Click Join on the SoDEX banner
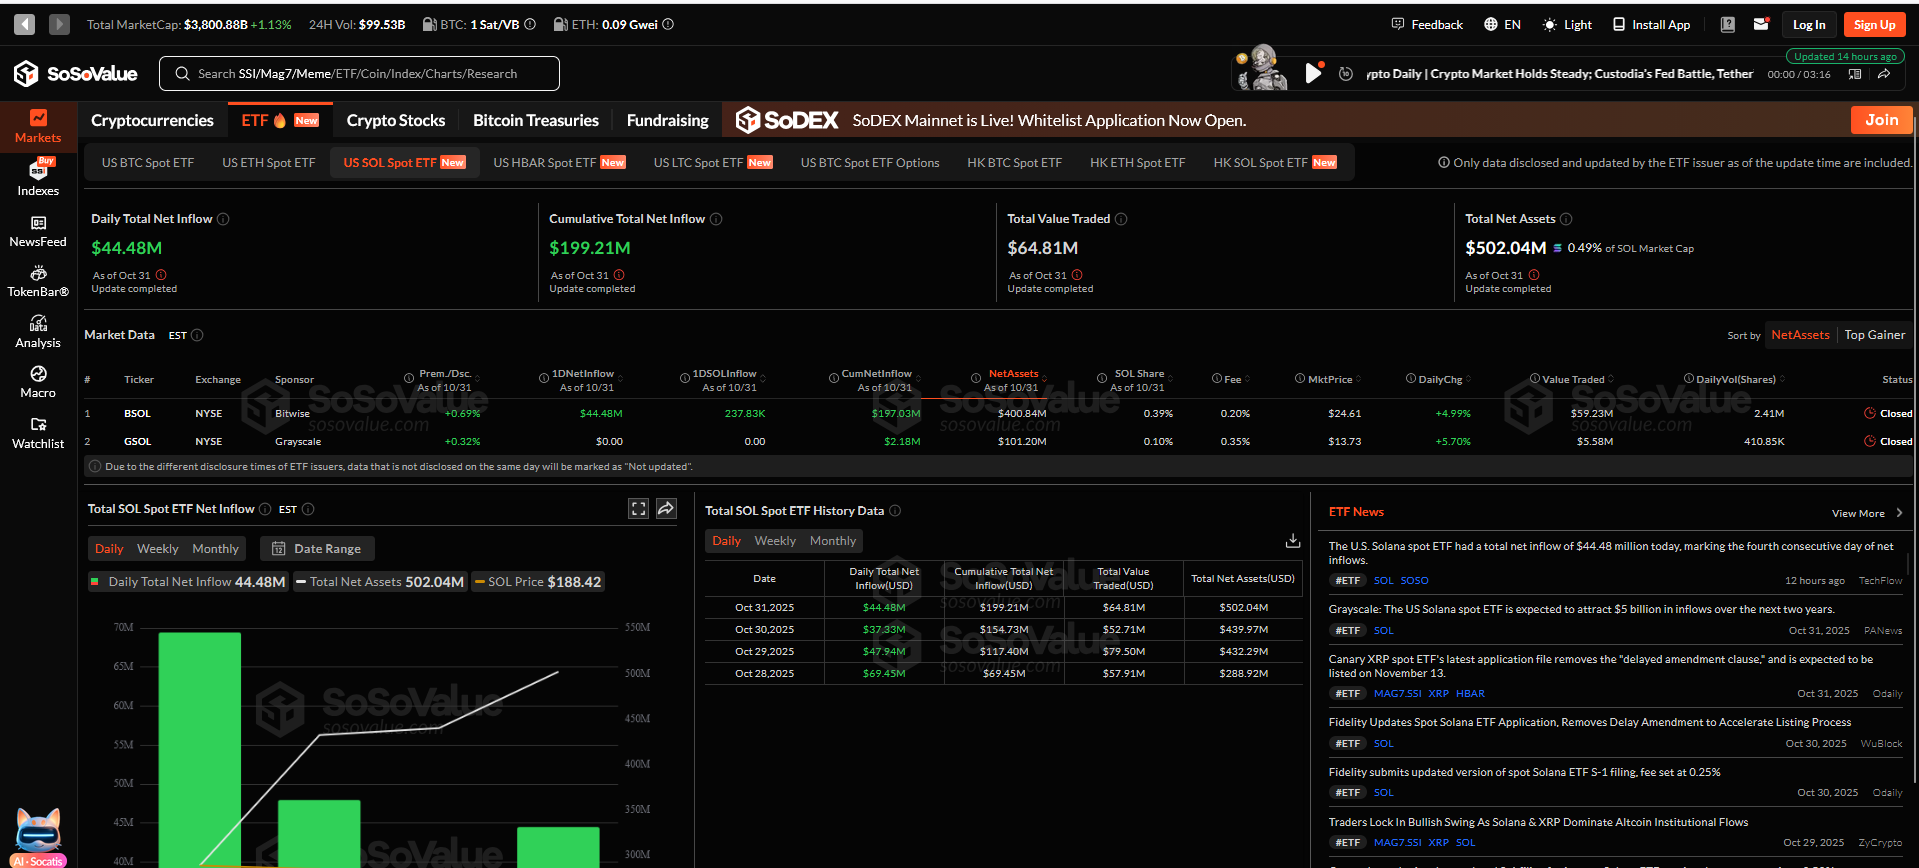Image resolution: width=1919 pixels, height=868 pixels. (x=1880, y=120)
